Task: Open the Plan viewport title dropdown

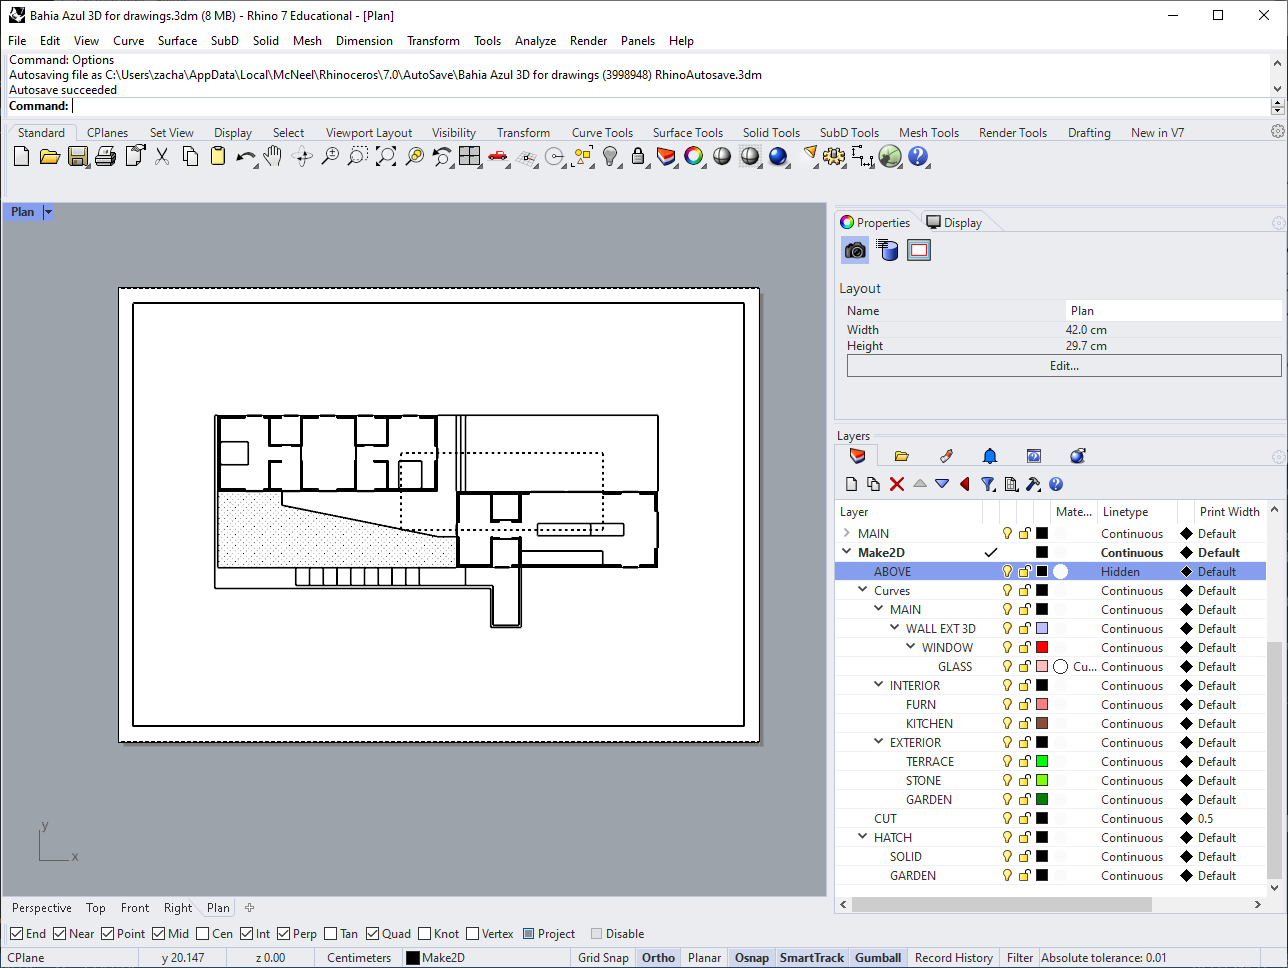Action: pos(48,212)
